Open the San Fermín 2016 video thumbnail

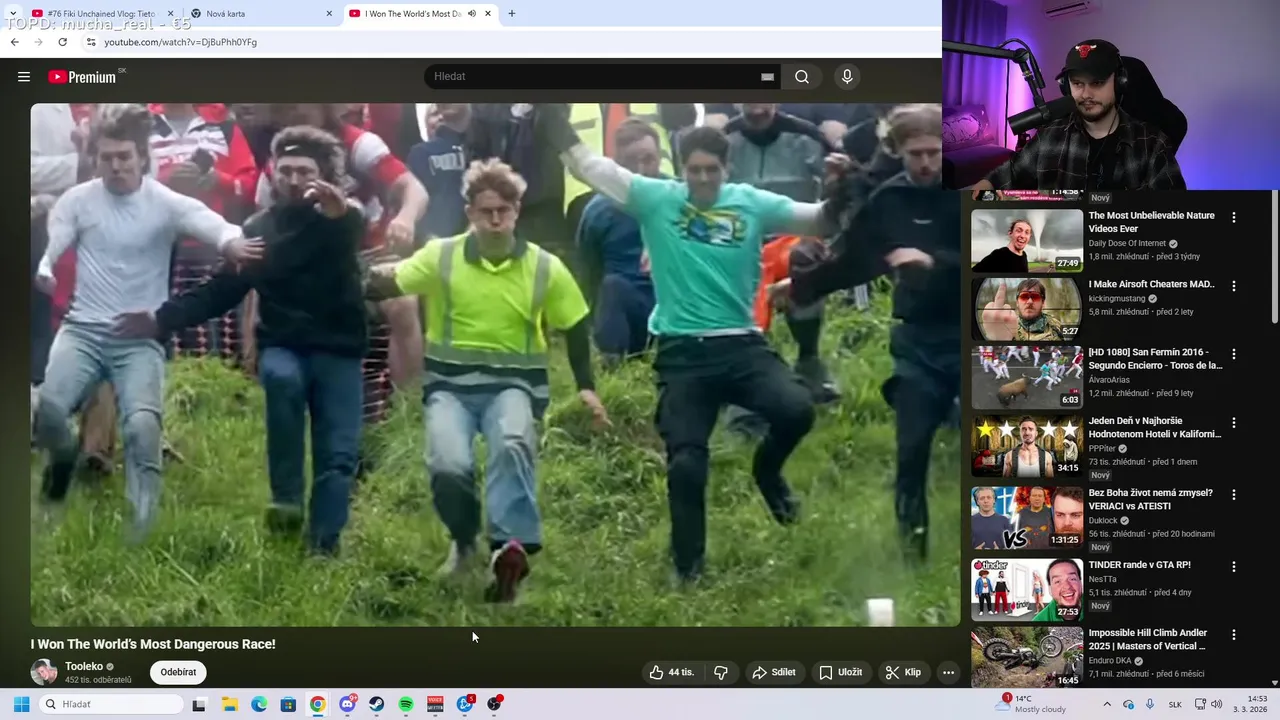(1027, 377)
